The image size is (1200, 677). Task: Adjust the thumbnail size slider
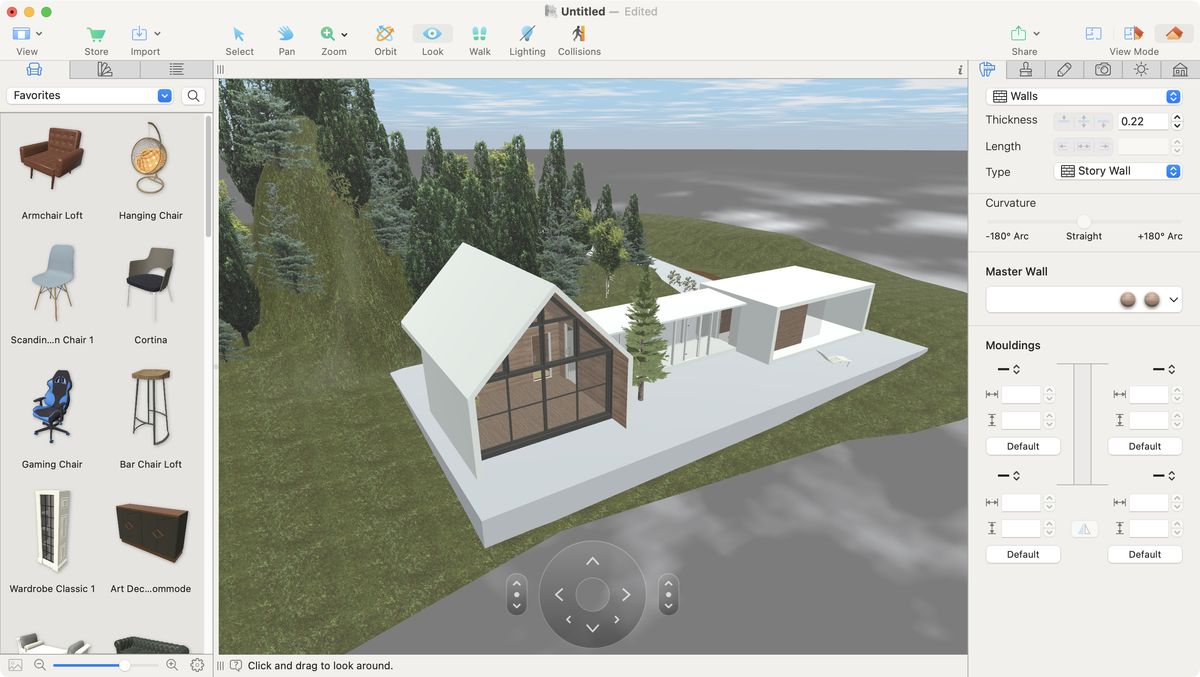click(x=124, y=665)
